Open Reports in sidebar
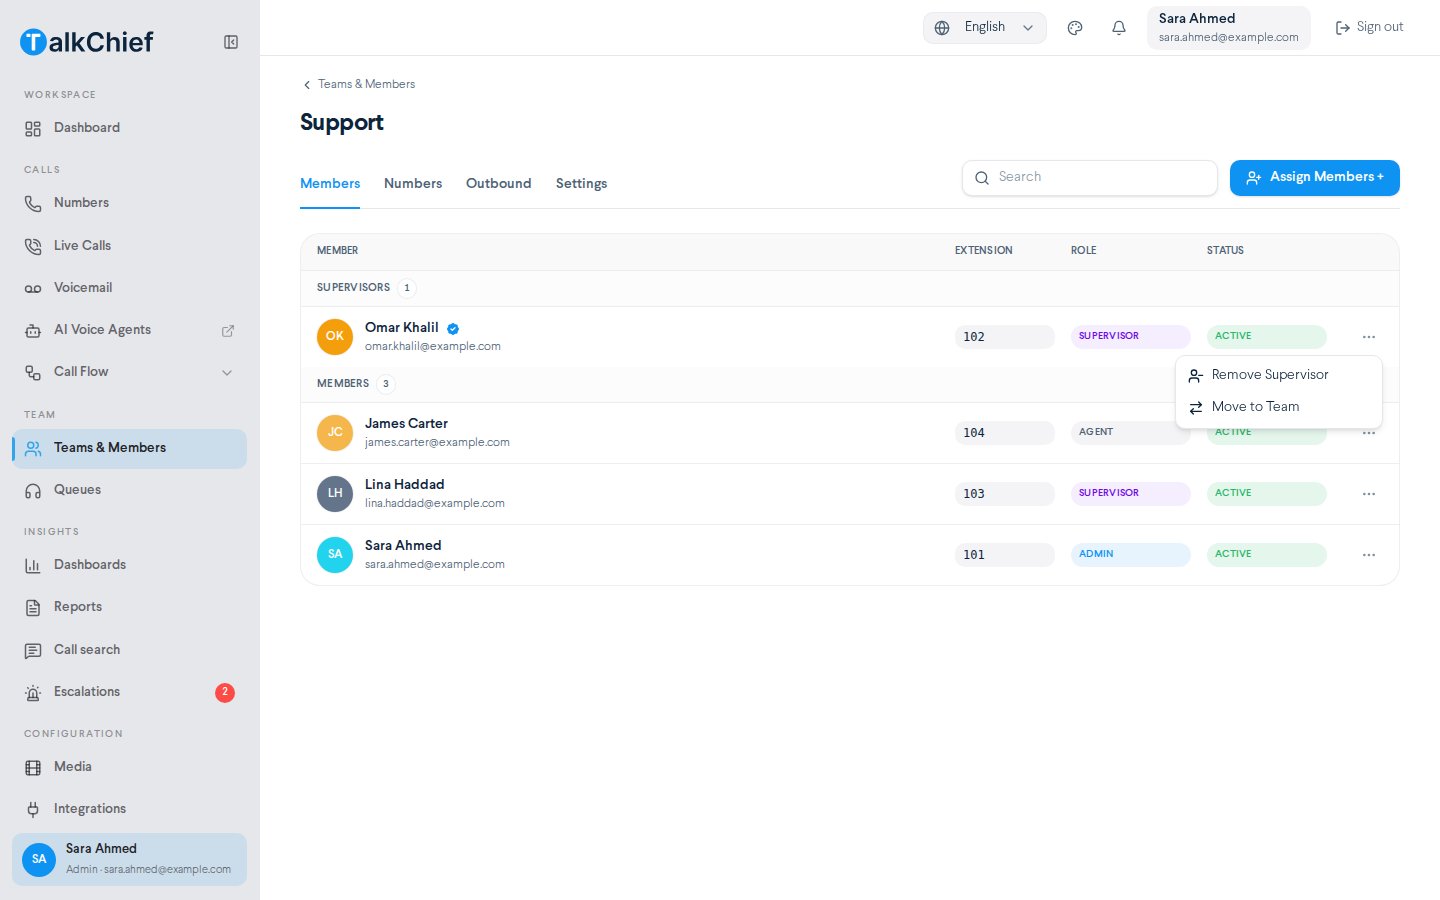The image size is (1440, 900). pos(129,607)
